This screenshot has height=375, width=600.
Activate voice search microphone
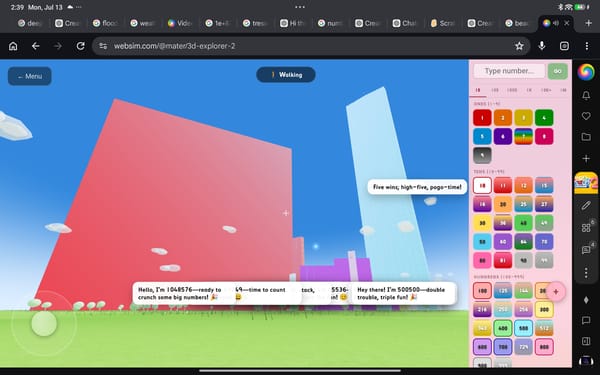(541, 46)
